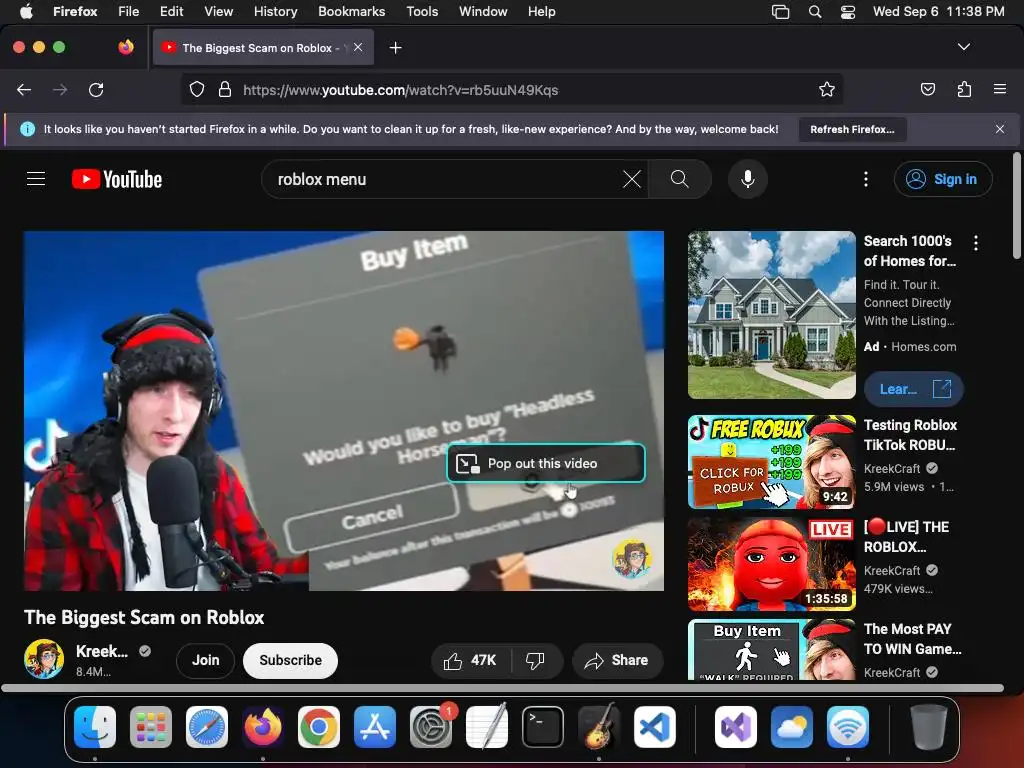Image resolution: width=1024 pixels, height=768 pixels.
Task: Click the Learn more ad button
Action: click(x=914, y=389)
